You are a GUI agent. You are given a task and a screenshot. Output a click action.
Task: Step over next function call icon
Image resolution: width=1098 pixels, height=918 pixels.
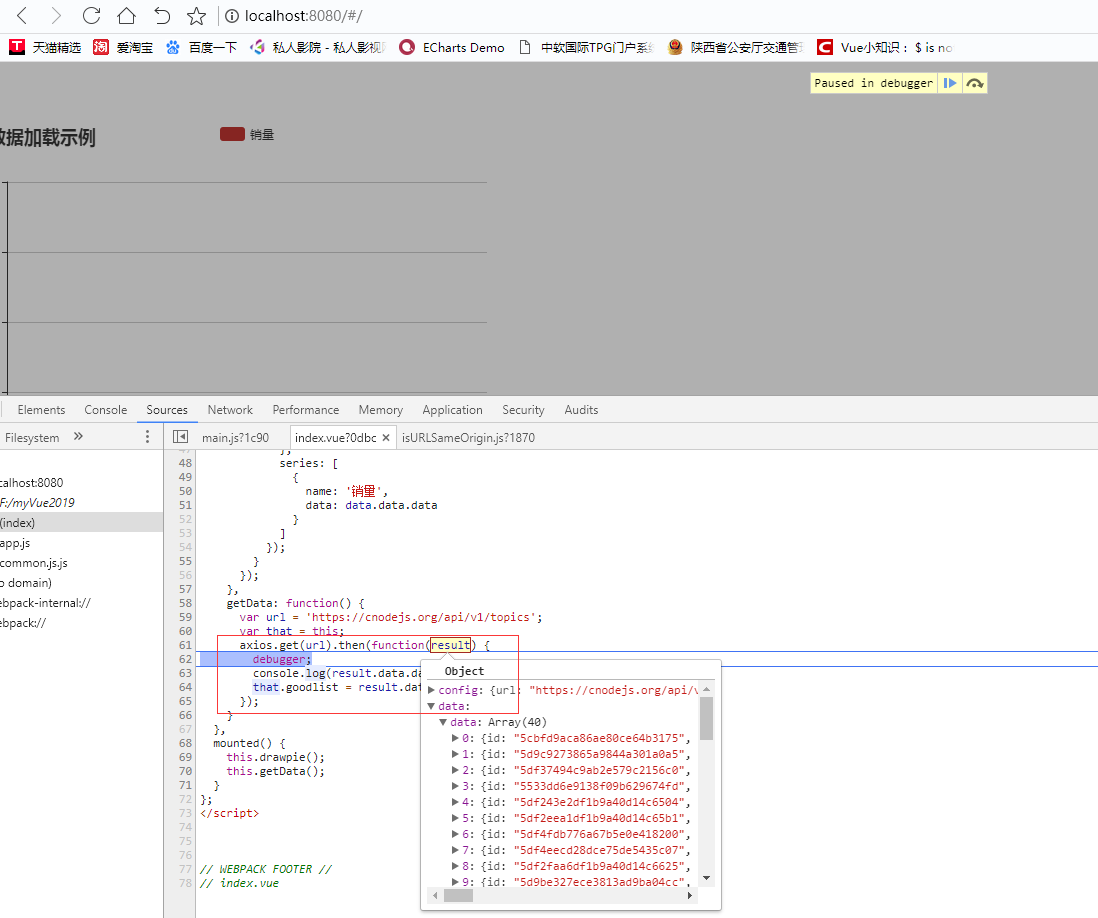pyautogui.click(x=975, y=83)
